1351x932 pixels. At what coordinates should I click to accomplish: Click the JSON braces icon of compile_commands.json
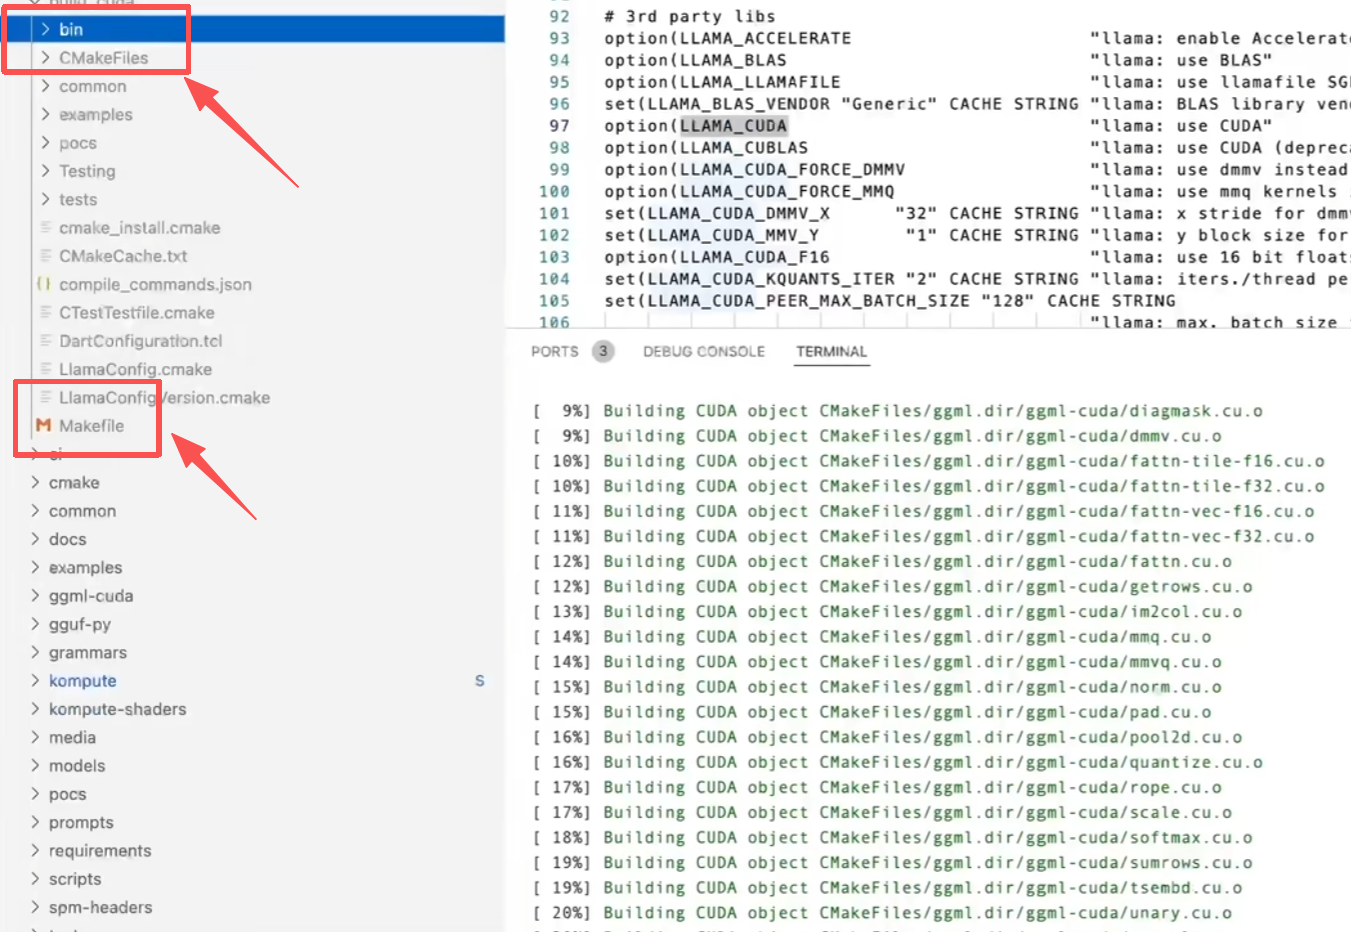[44, 284]
